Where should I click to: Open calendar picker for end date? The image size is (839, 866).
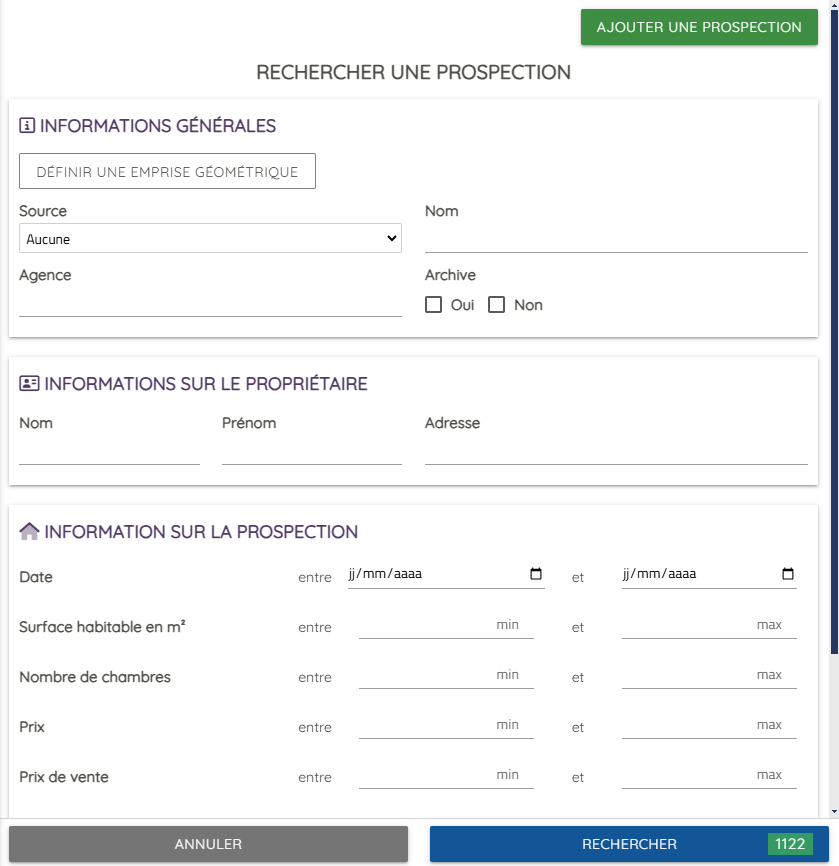click(x=788, y=573)
